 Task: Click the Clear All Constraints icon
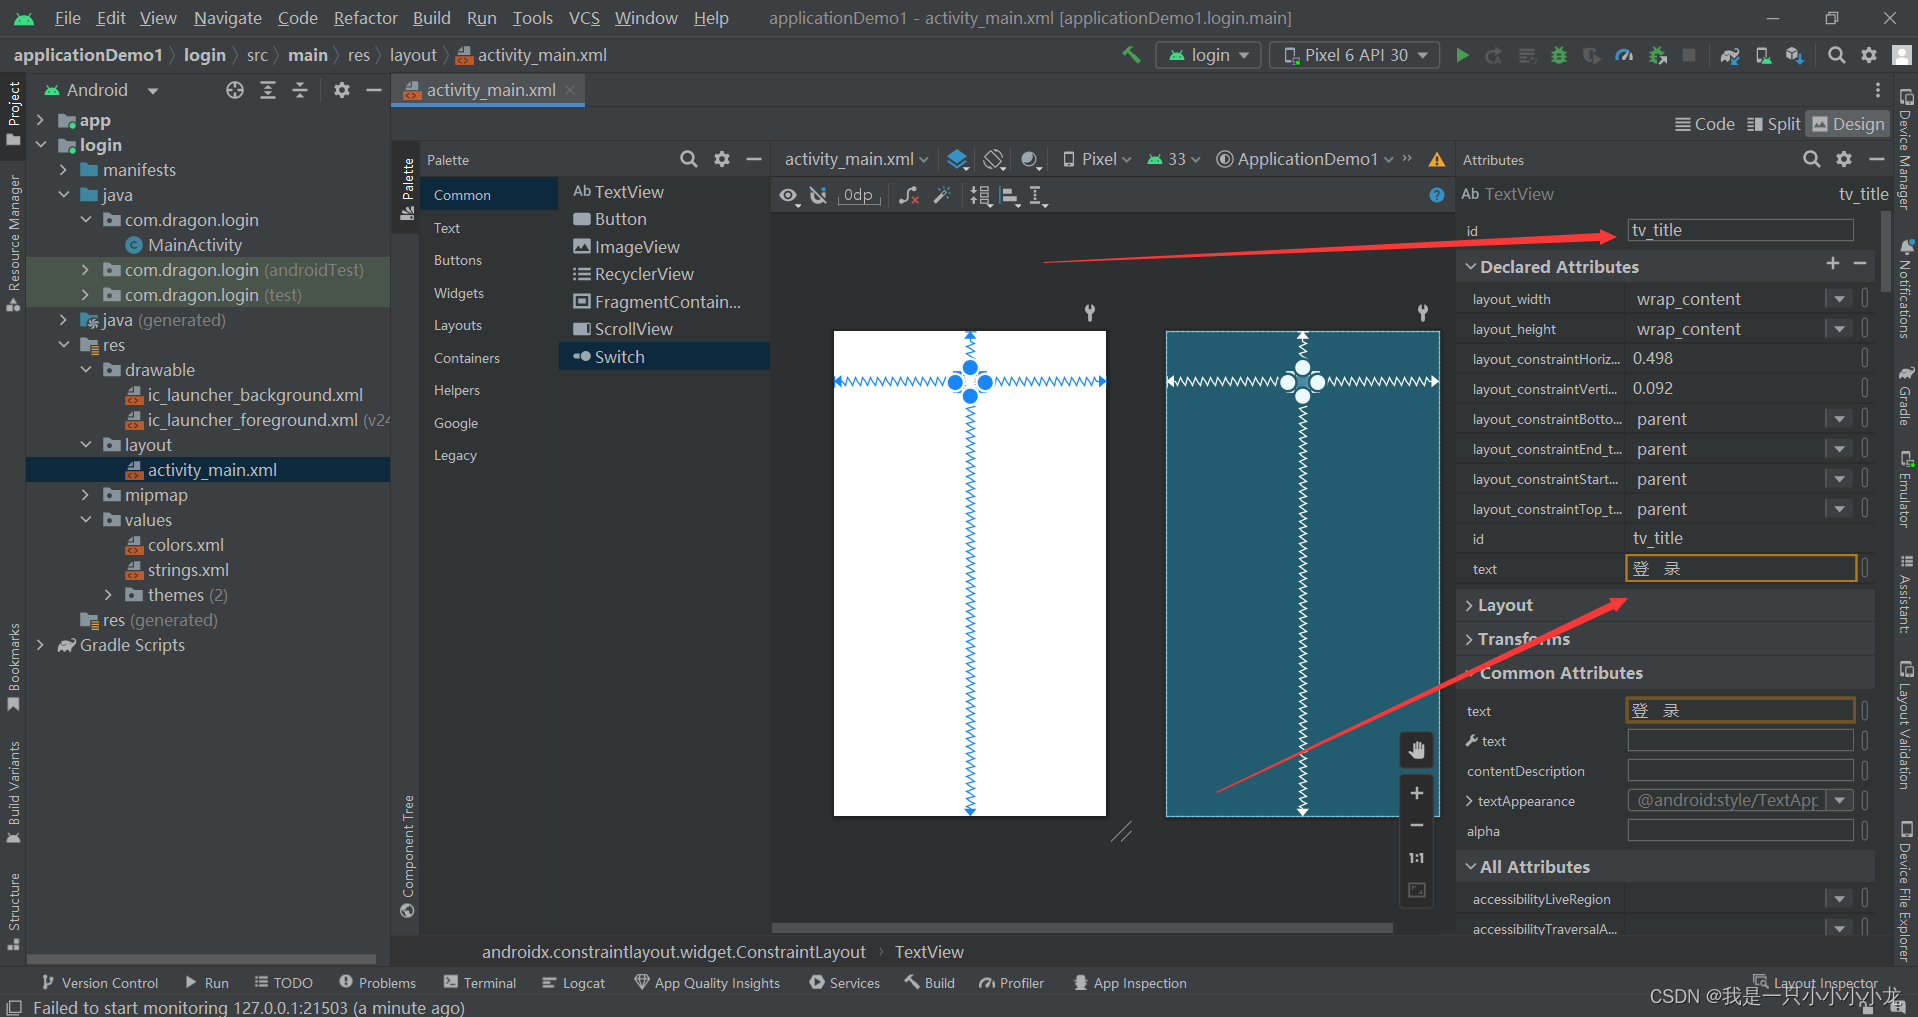(x=908, y=196)
